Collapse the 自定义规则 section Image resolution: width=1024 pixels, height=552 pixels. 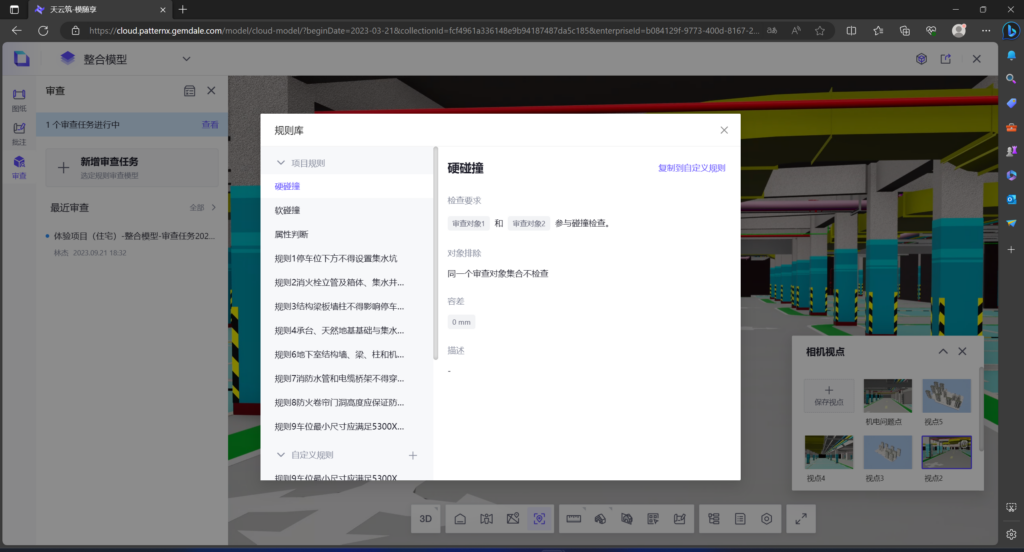click(281, 456)
